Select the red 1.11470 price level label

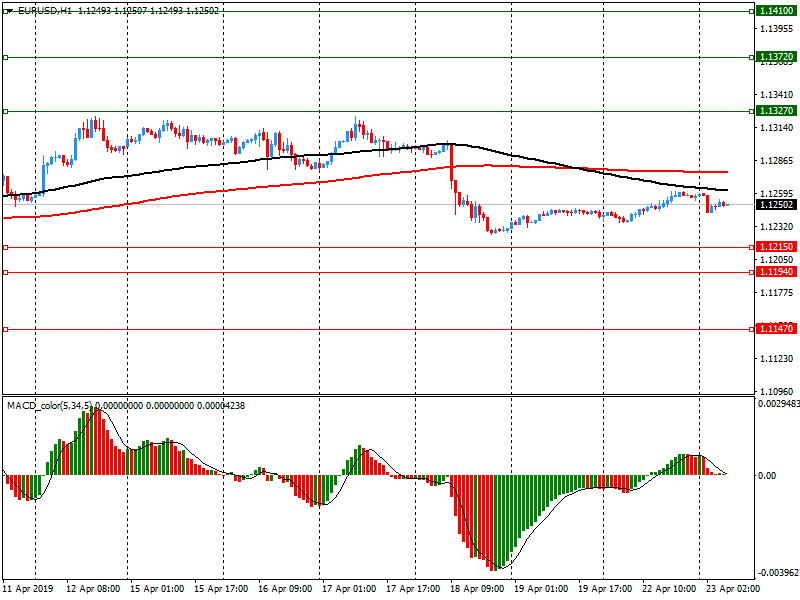pyautogui.click(x=776, y=328)
